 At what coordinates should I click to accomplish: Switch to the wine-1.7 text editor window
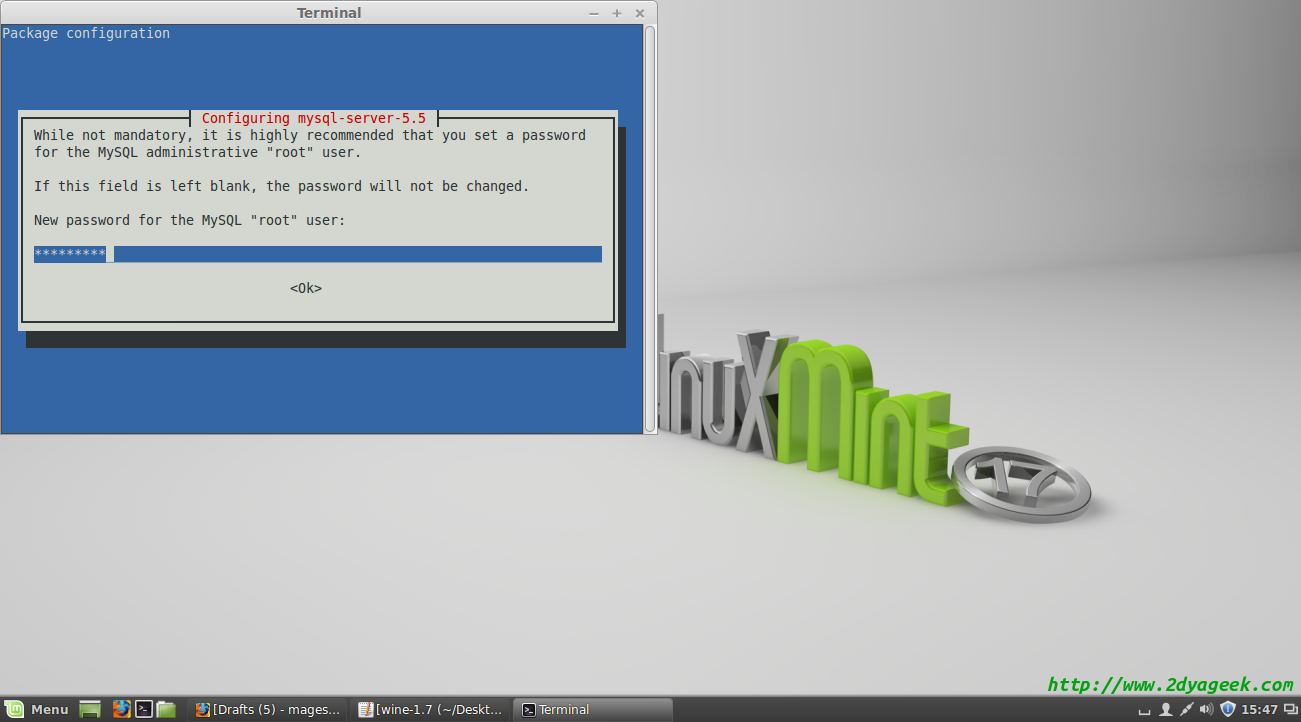431,710
